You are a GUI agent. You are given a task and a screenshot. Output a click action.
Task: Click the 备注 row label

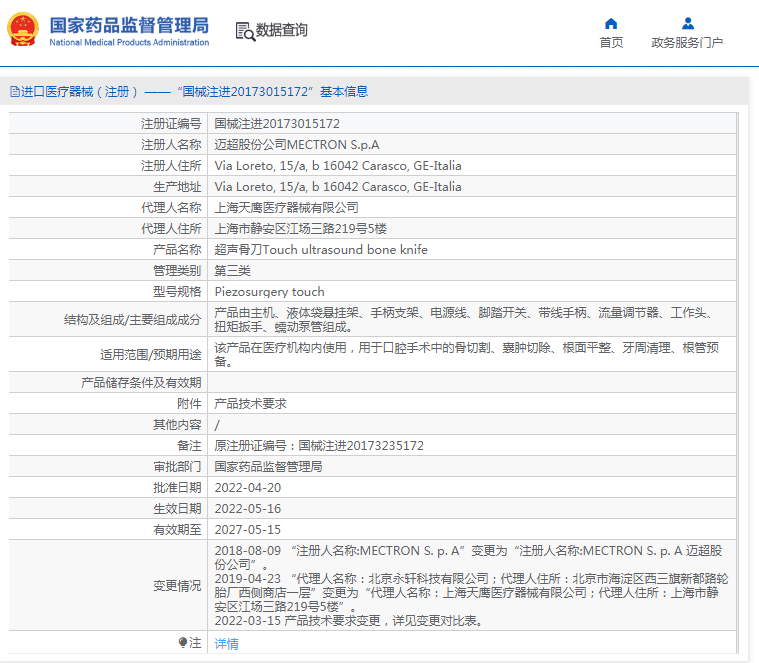pyautogui.click(x=189, y=446)
